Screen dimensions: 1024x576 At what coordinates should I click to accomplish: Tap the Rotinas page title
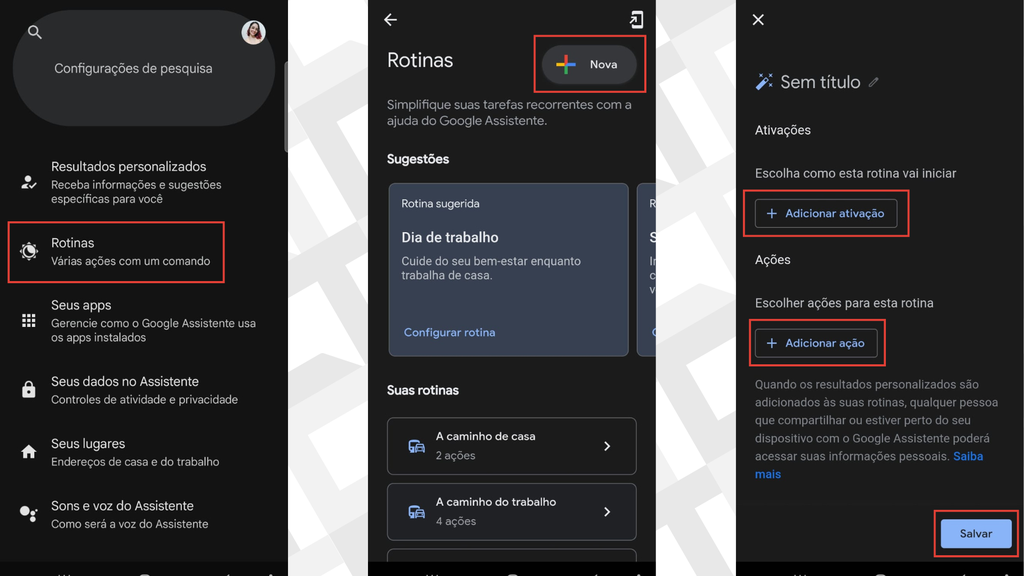(x=420, y=60)
